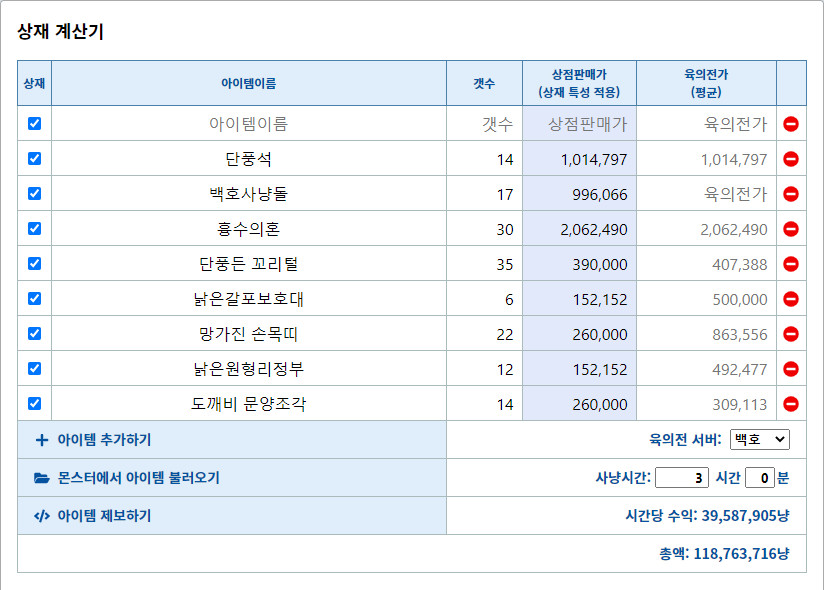Delete 낡은원형리정부 via red minus
This screenshot has width=824, height=590.
(x=791, y=368)
